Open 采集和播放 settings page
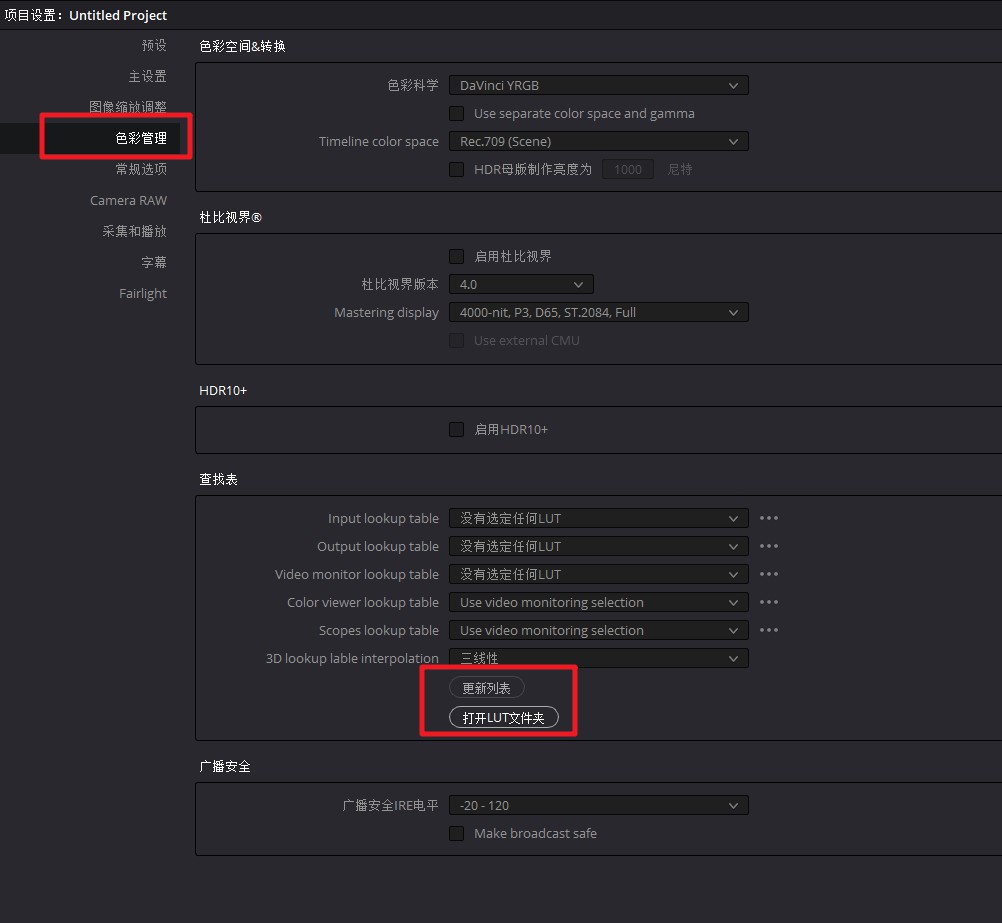This screenshot has height=923, width=1002. click(x=134, y=231)
